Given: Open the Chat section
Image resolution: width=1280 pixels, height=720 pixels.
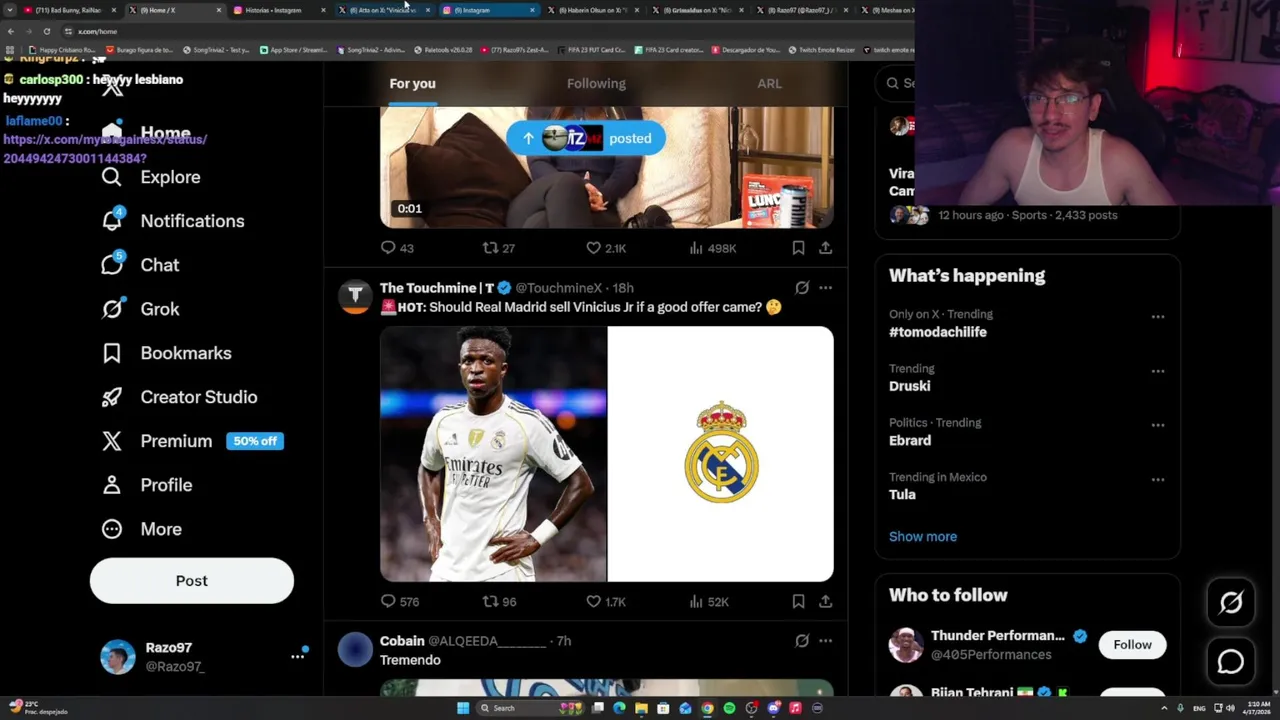Looking at the screenshot, I should tap(140, 265).
